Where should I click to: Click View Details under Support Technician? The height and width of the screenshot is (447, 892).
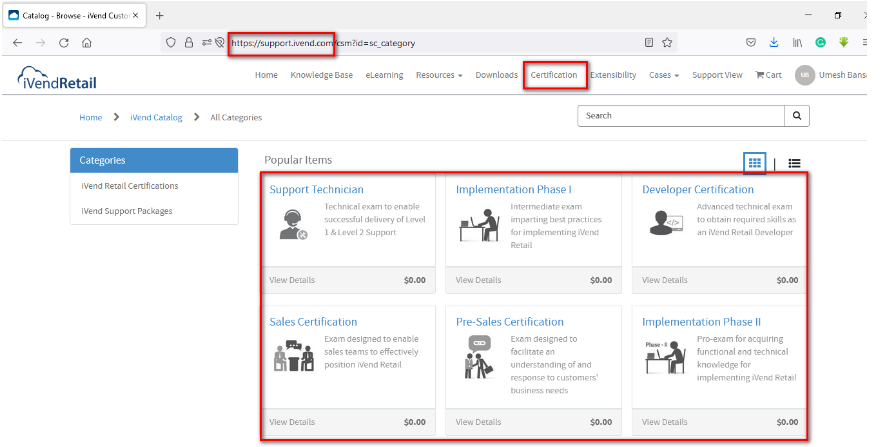292,280
